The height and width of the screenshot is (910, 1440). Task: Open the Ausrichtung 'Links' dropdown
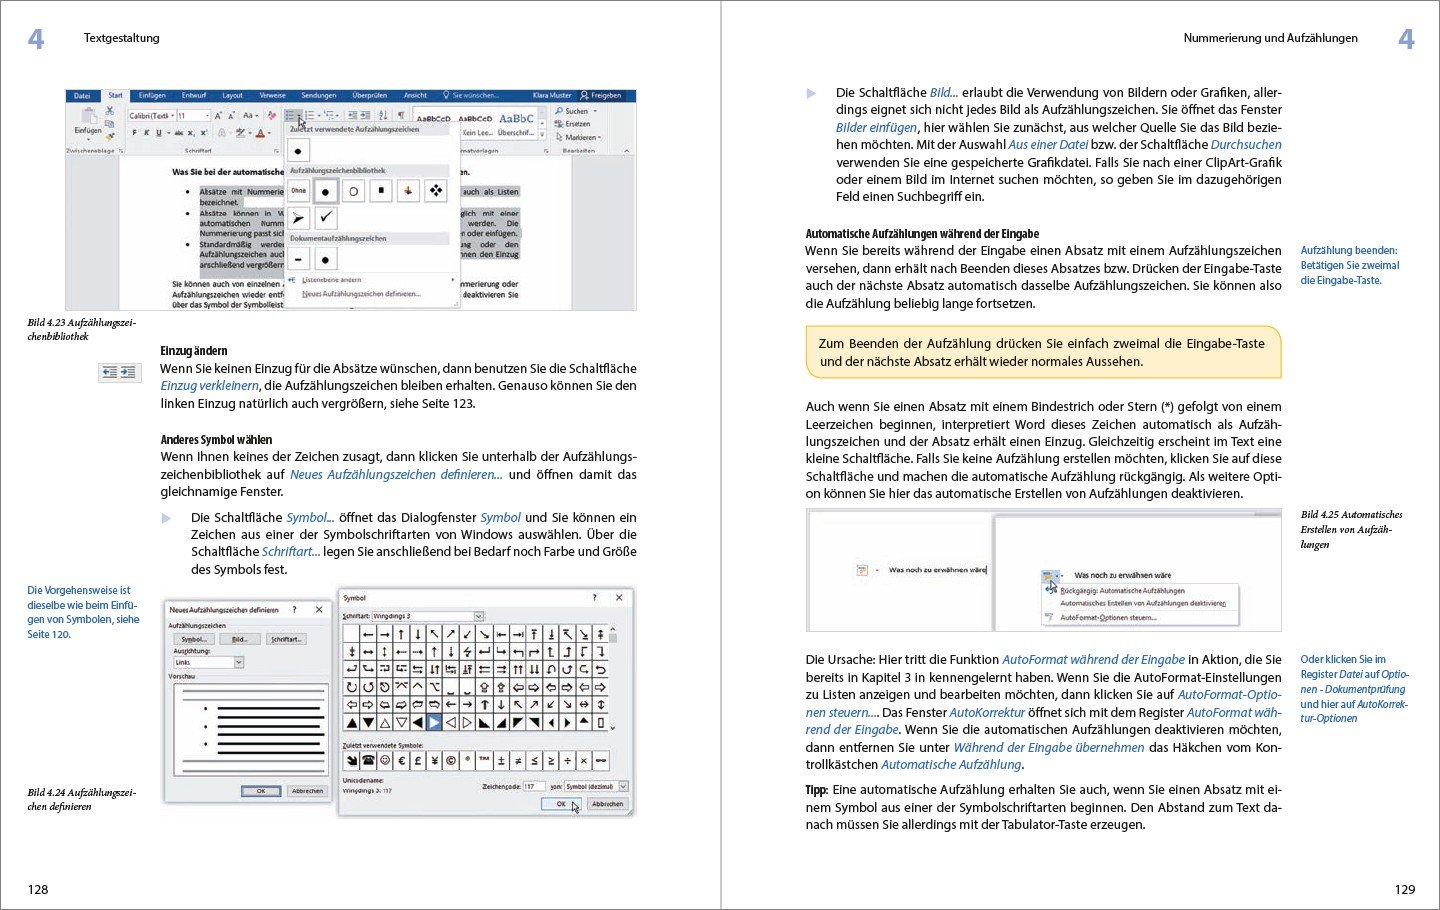tap(239, 662)
